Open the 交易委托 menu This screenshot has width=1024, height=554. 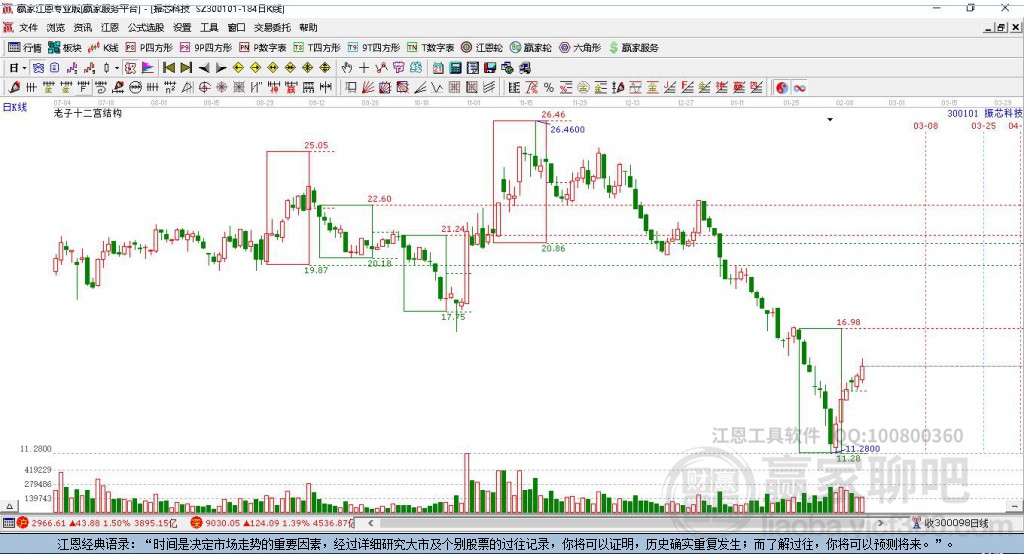272,27
